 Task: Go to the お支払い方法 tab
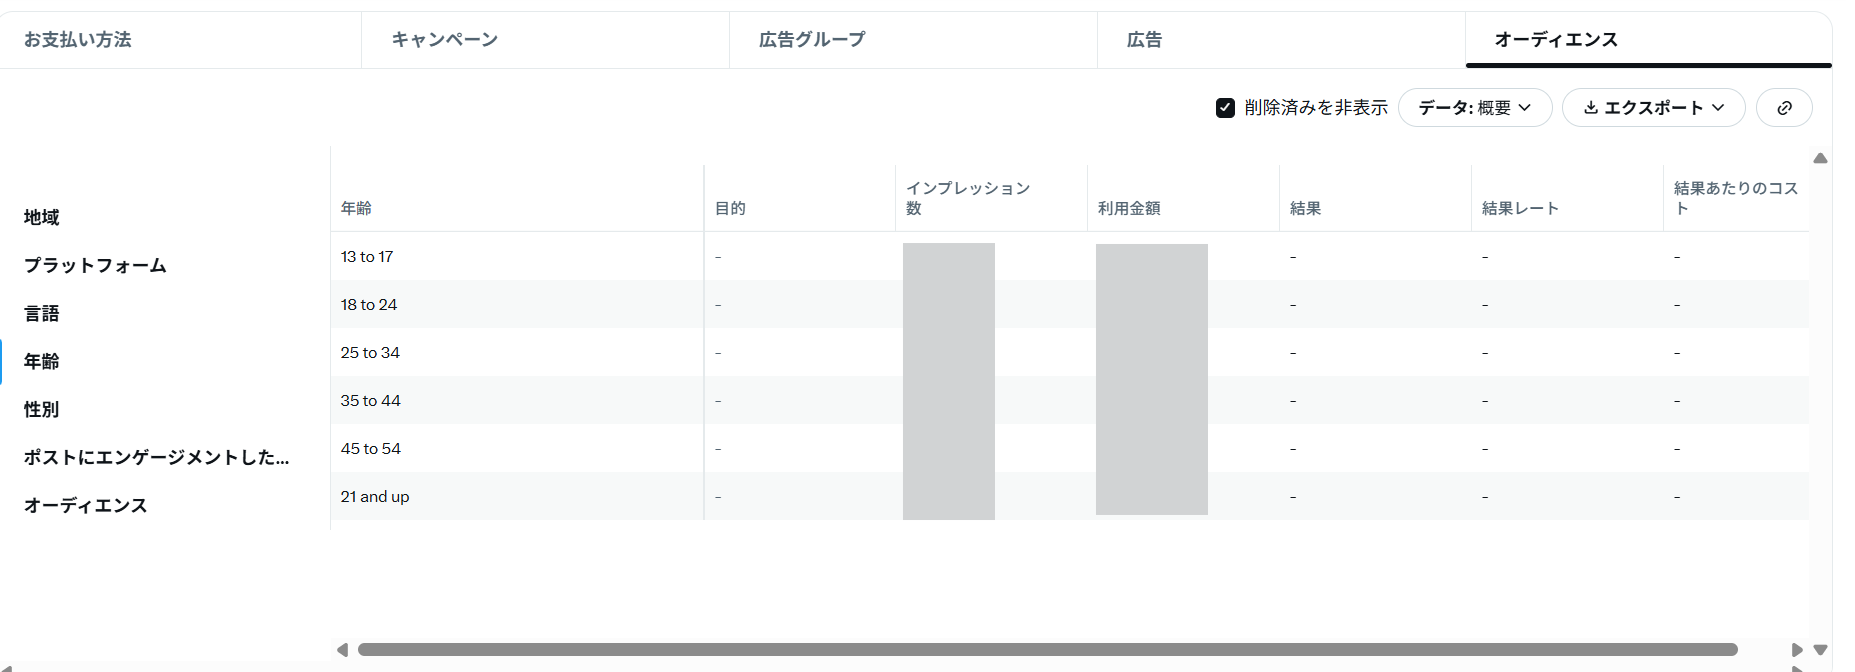tap(78, 40)
